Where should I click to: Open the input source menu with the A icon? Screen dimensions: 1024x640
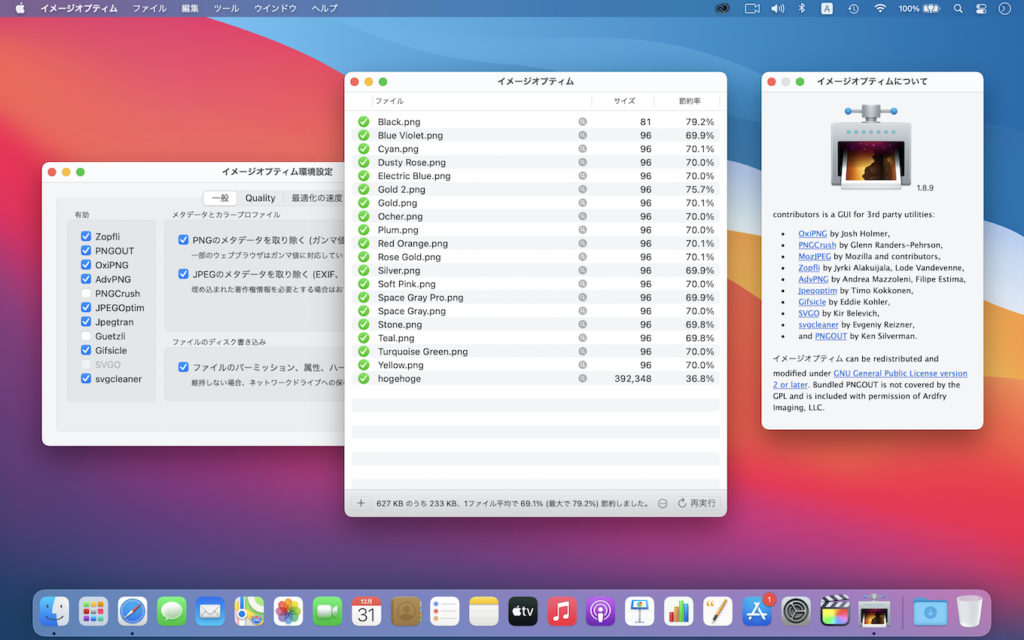click(x=826, y=8)
